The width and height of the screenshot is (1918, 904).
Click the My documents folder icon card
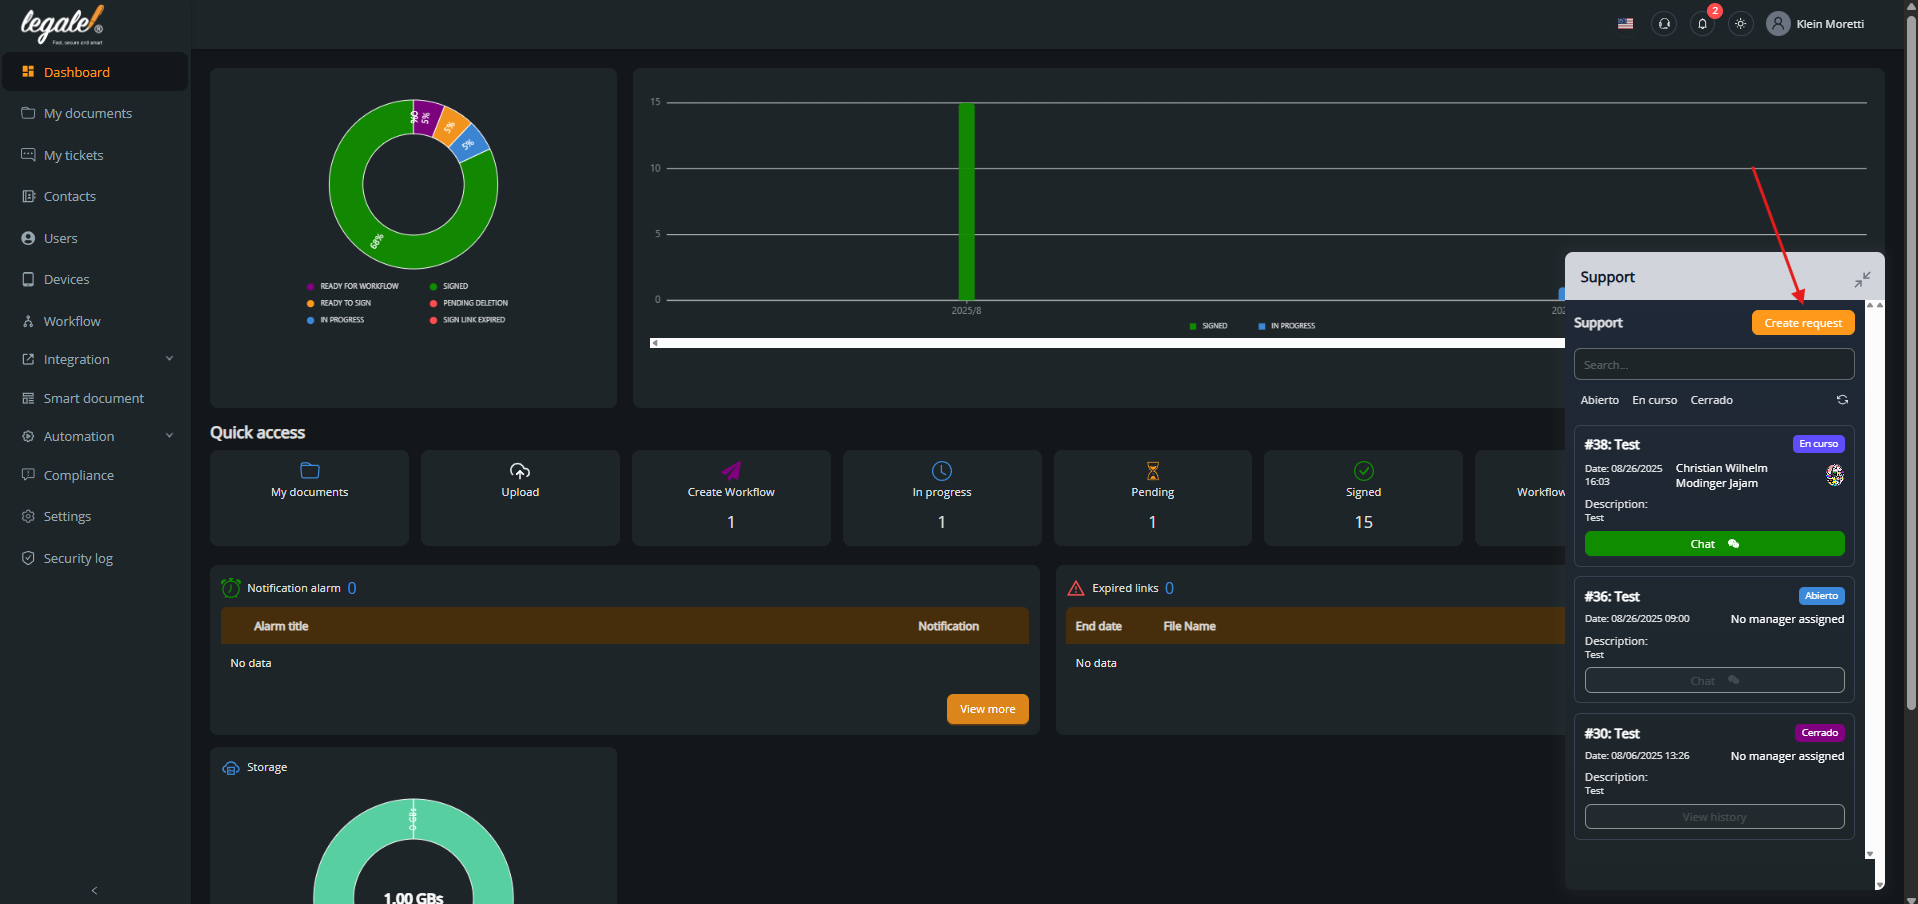pos(310,470)
